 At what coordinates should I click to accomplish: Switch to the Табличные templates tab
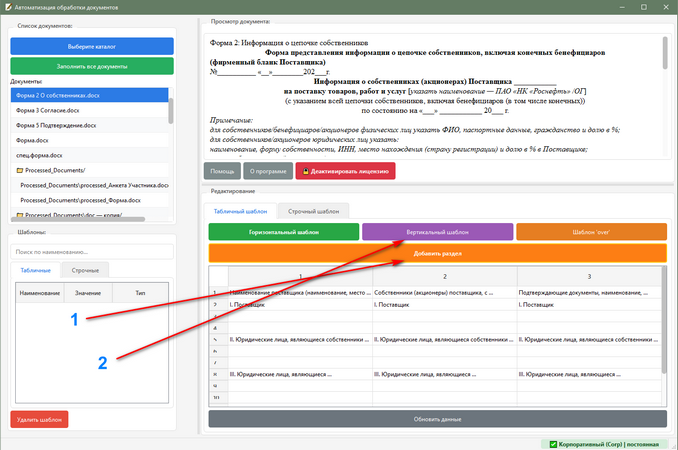[35, 270]
